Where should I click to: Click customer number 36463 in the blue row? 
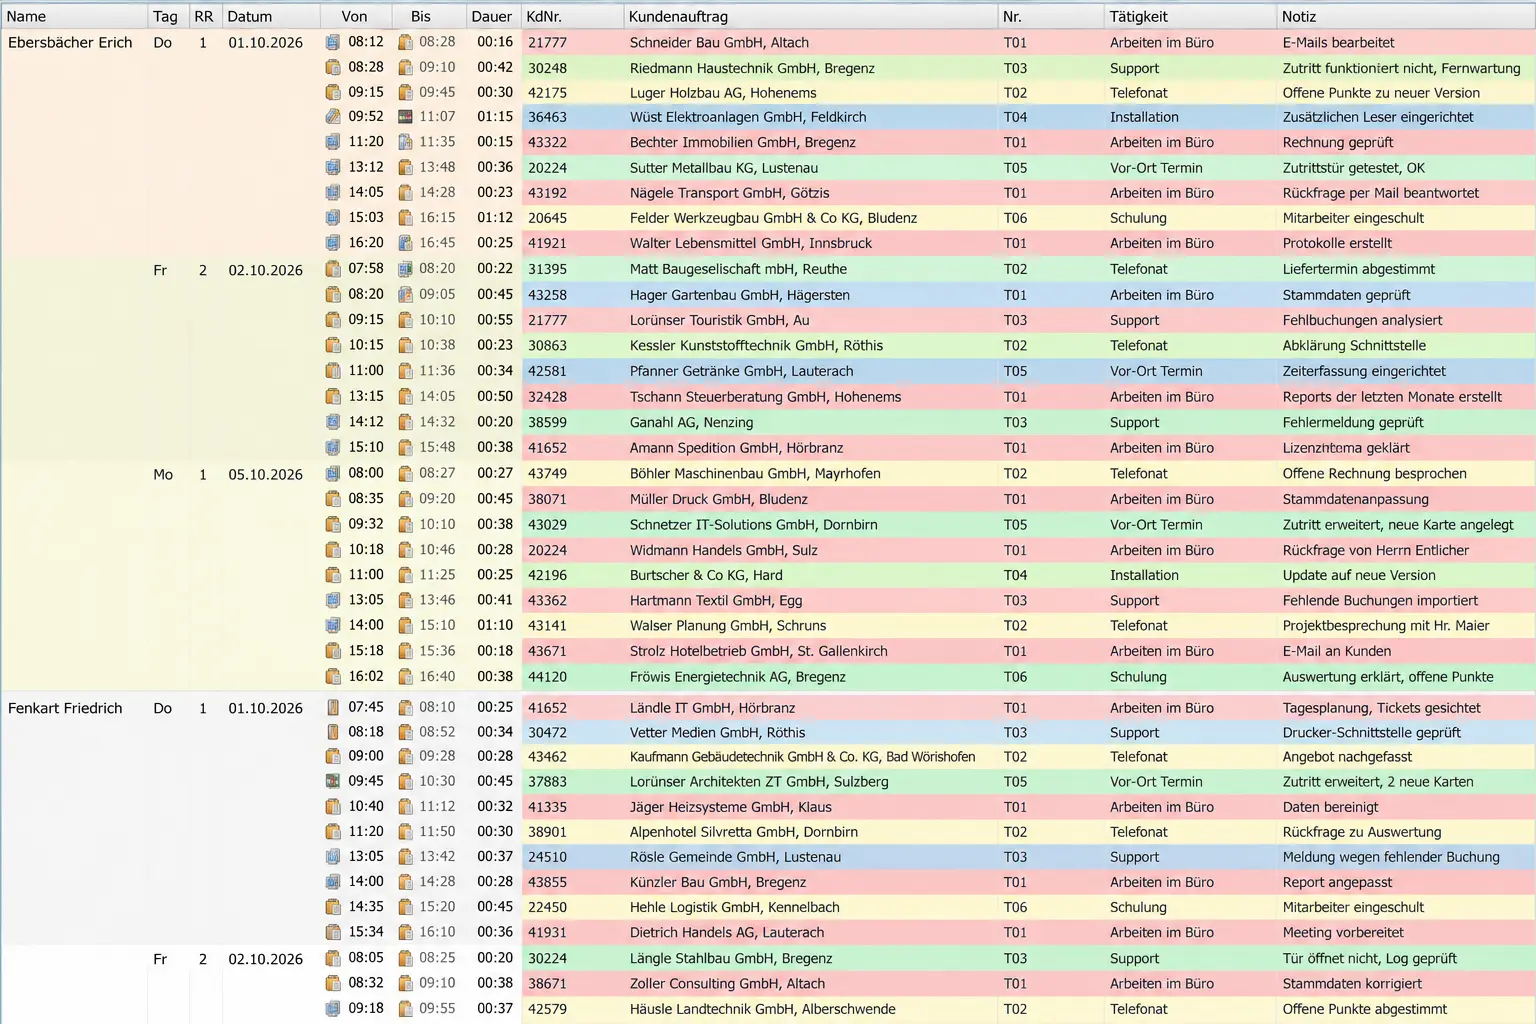pyautogui.click(x=547, y=117)
